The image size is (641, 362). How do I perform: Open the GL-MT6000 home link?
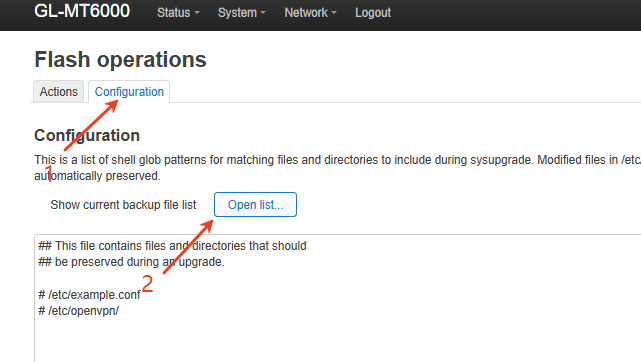tap(82, 11)
